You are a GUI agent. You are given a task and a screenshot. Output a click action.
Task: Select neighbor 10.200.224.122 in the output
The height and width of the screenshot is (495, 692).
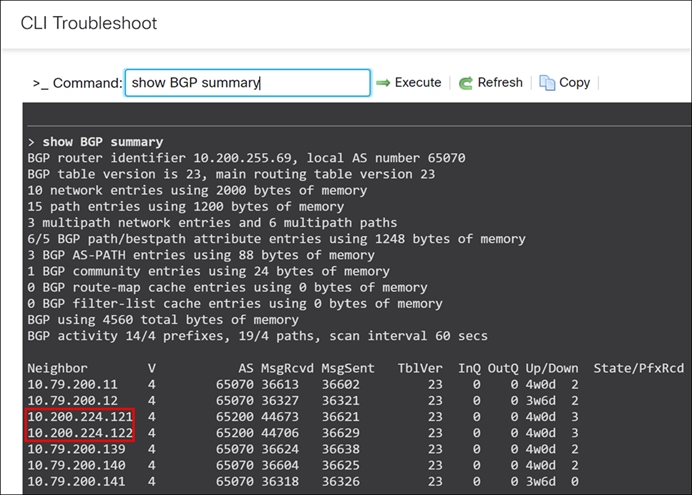point(80,432)
